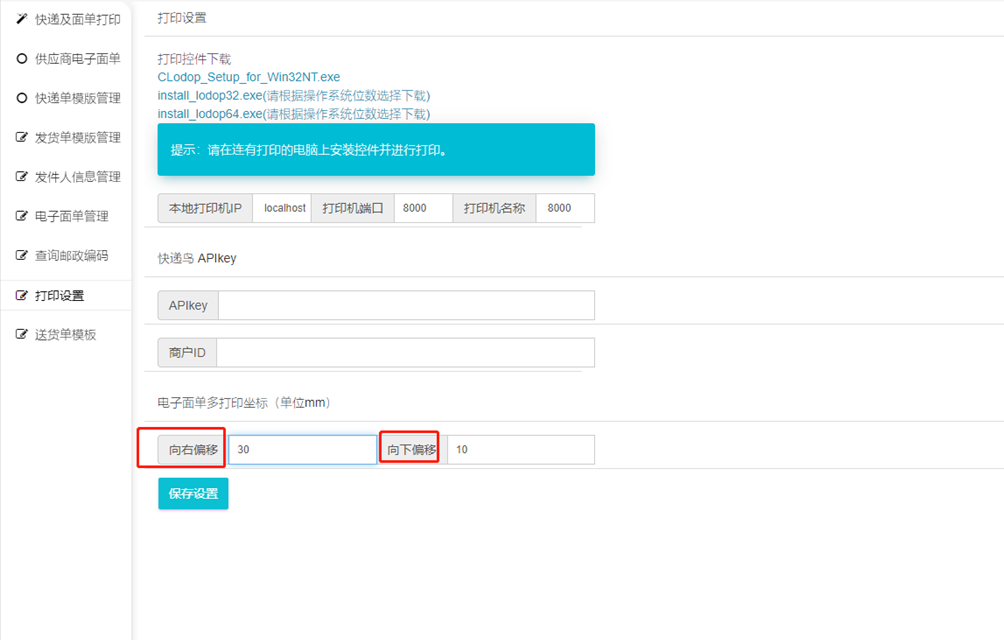Click the install_lodop32.exe download link
Image resolution: width=1004 pixels, height=640 pixels.
tap(210, 96)
